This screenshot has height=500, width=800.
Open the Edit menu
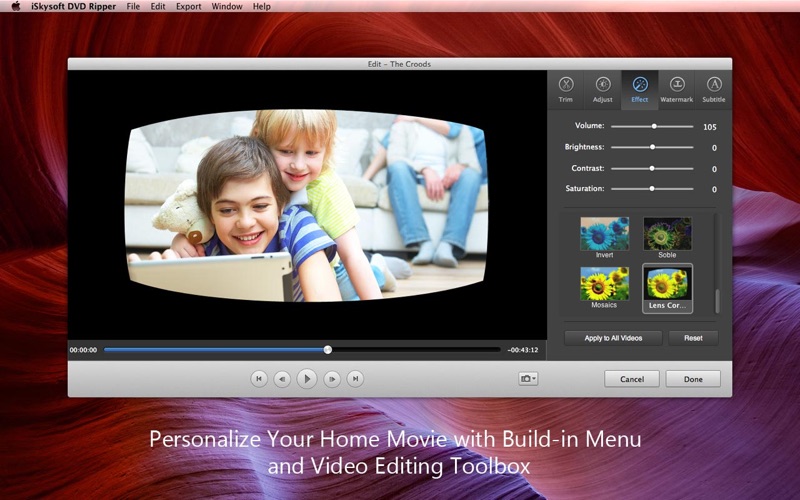tap(158, 6)
